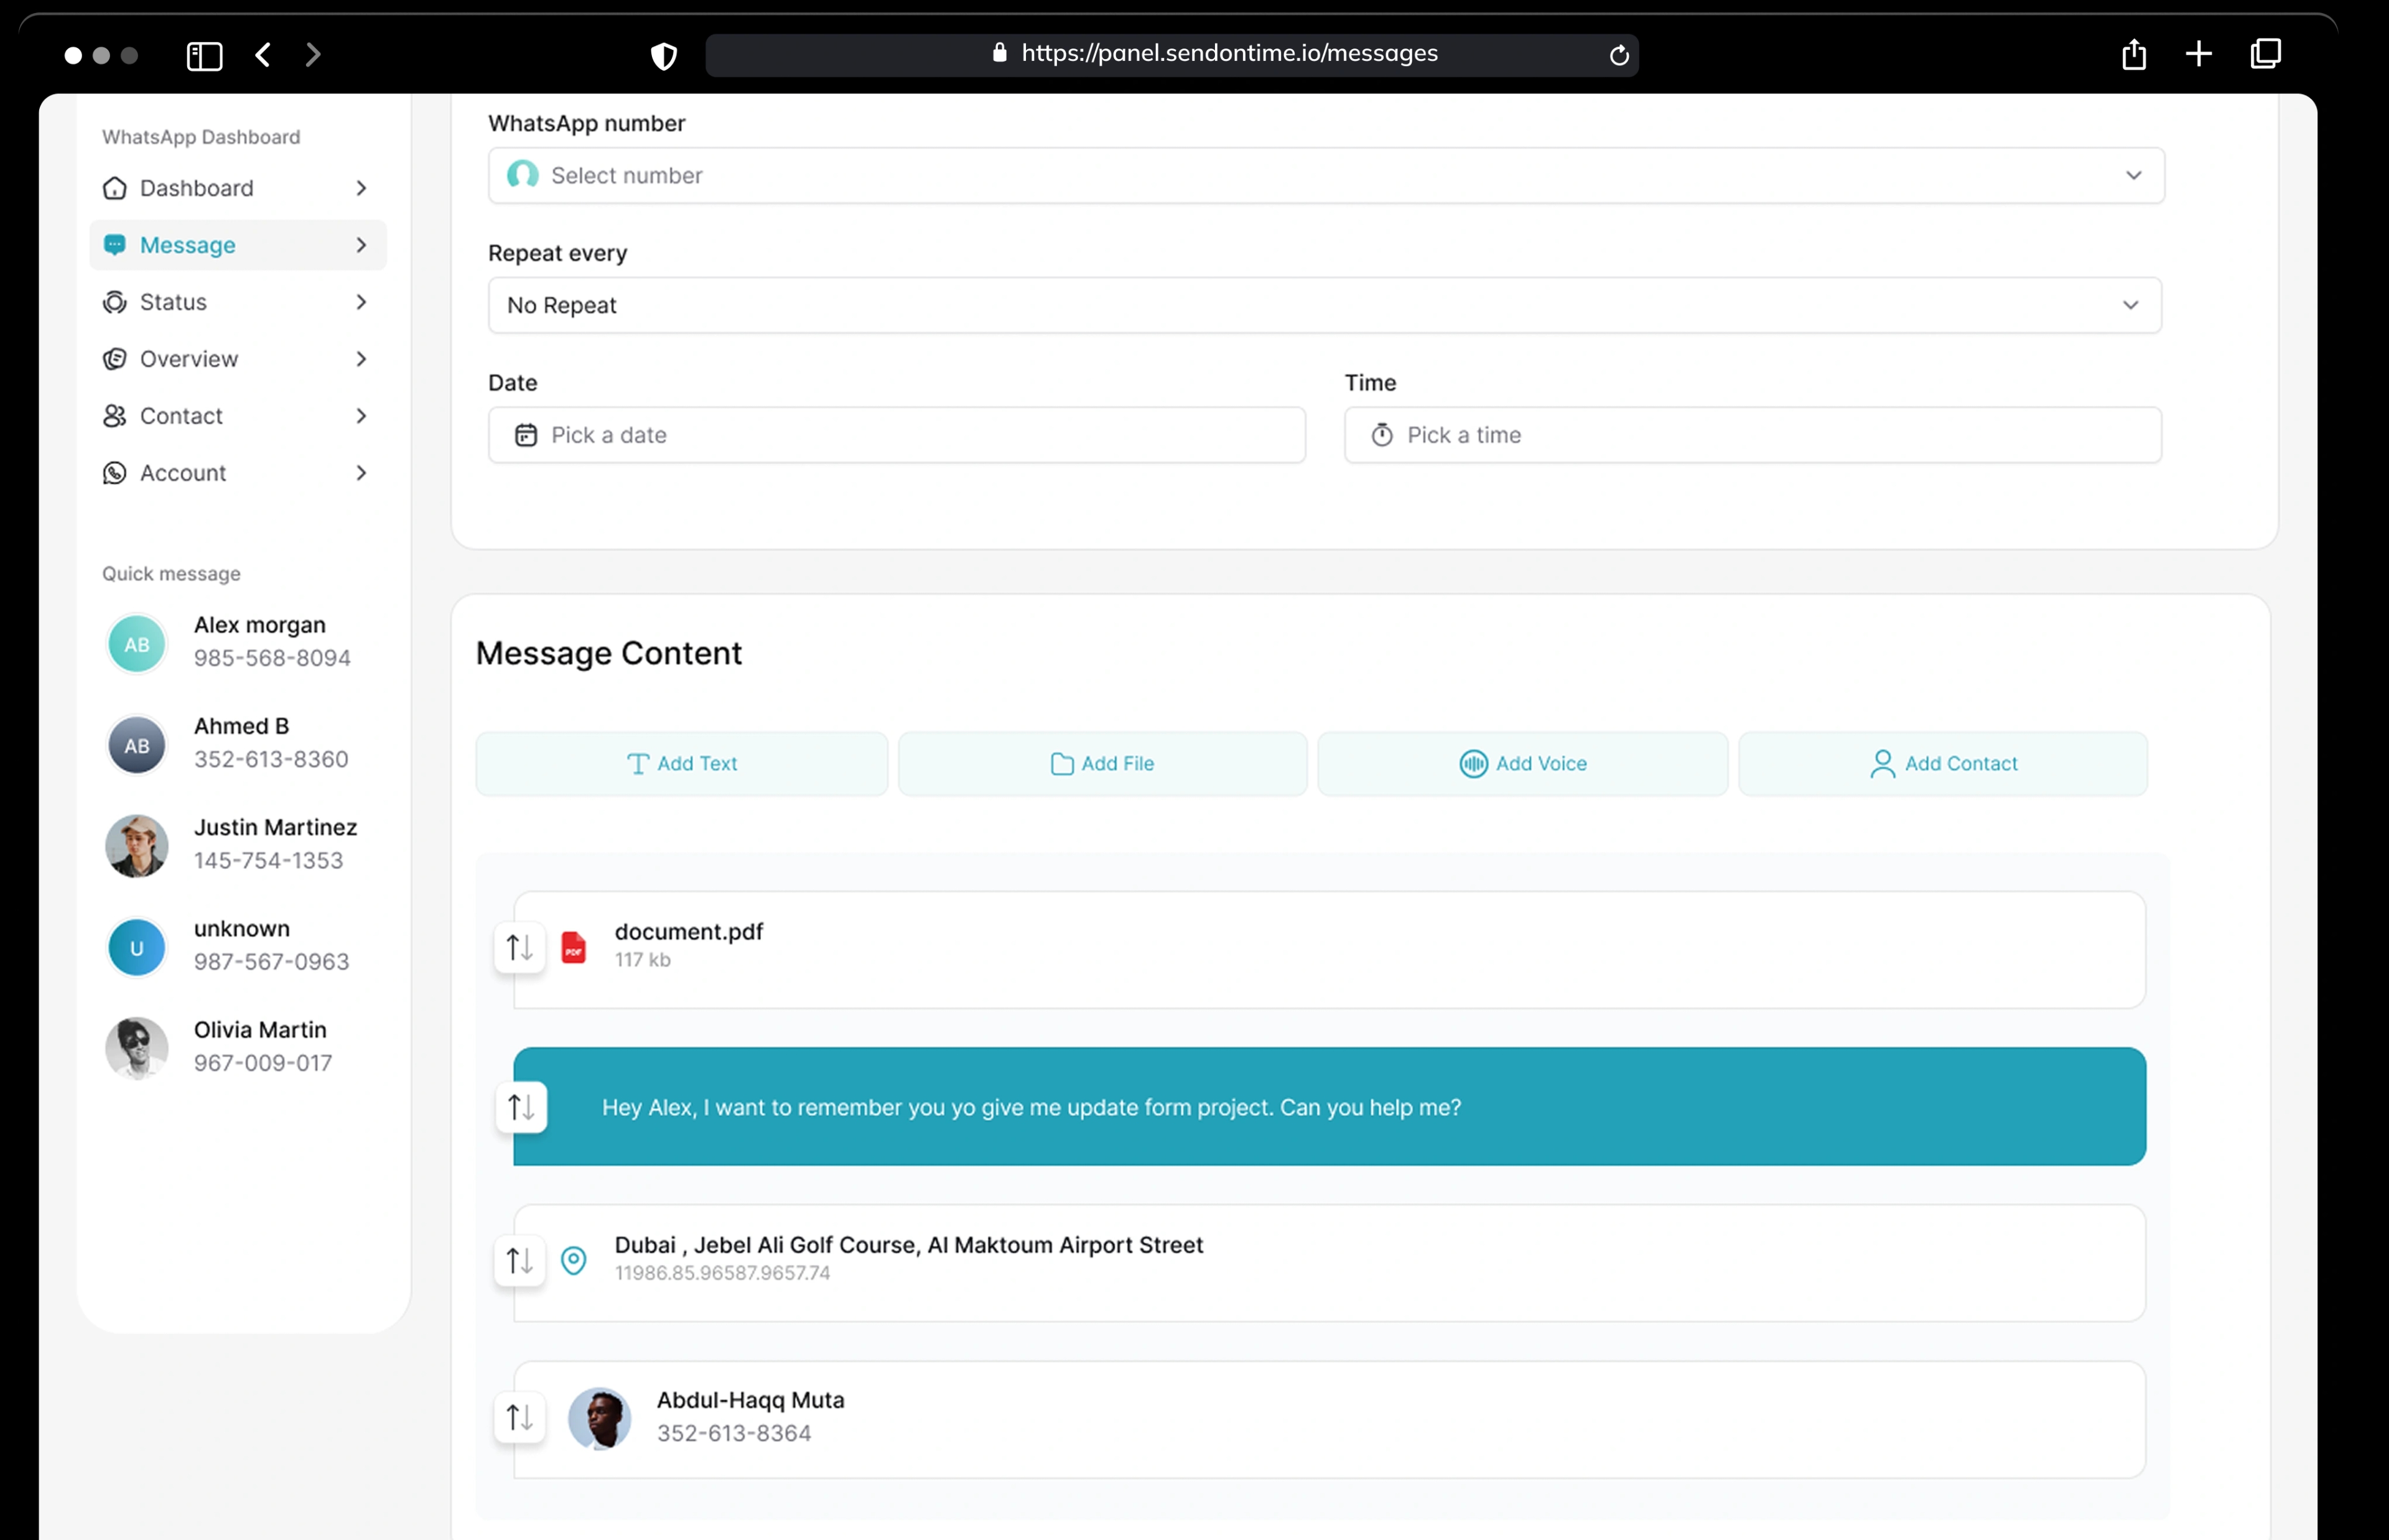Click the location pin icon

[574, 1260]
